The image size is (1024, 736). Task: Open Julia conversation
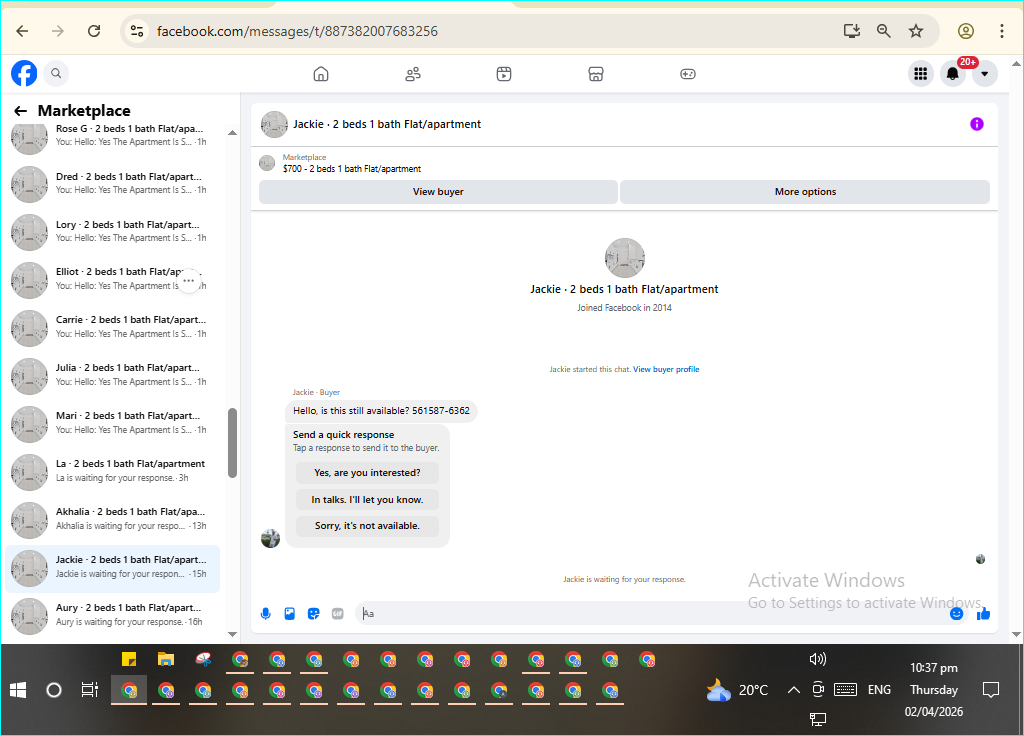click(x=112, y=375)
